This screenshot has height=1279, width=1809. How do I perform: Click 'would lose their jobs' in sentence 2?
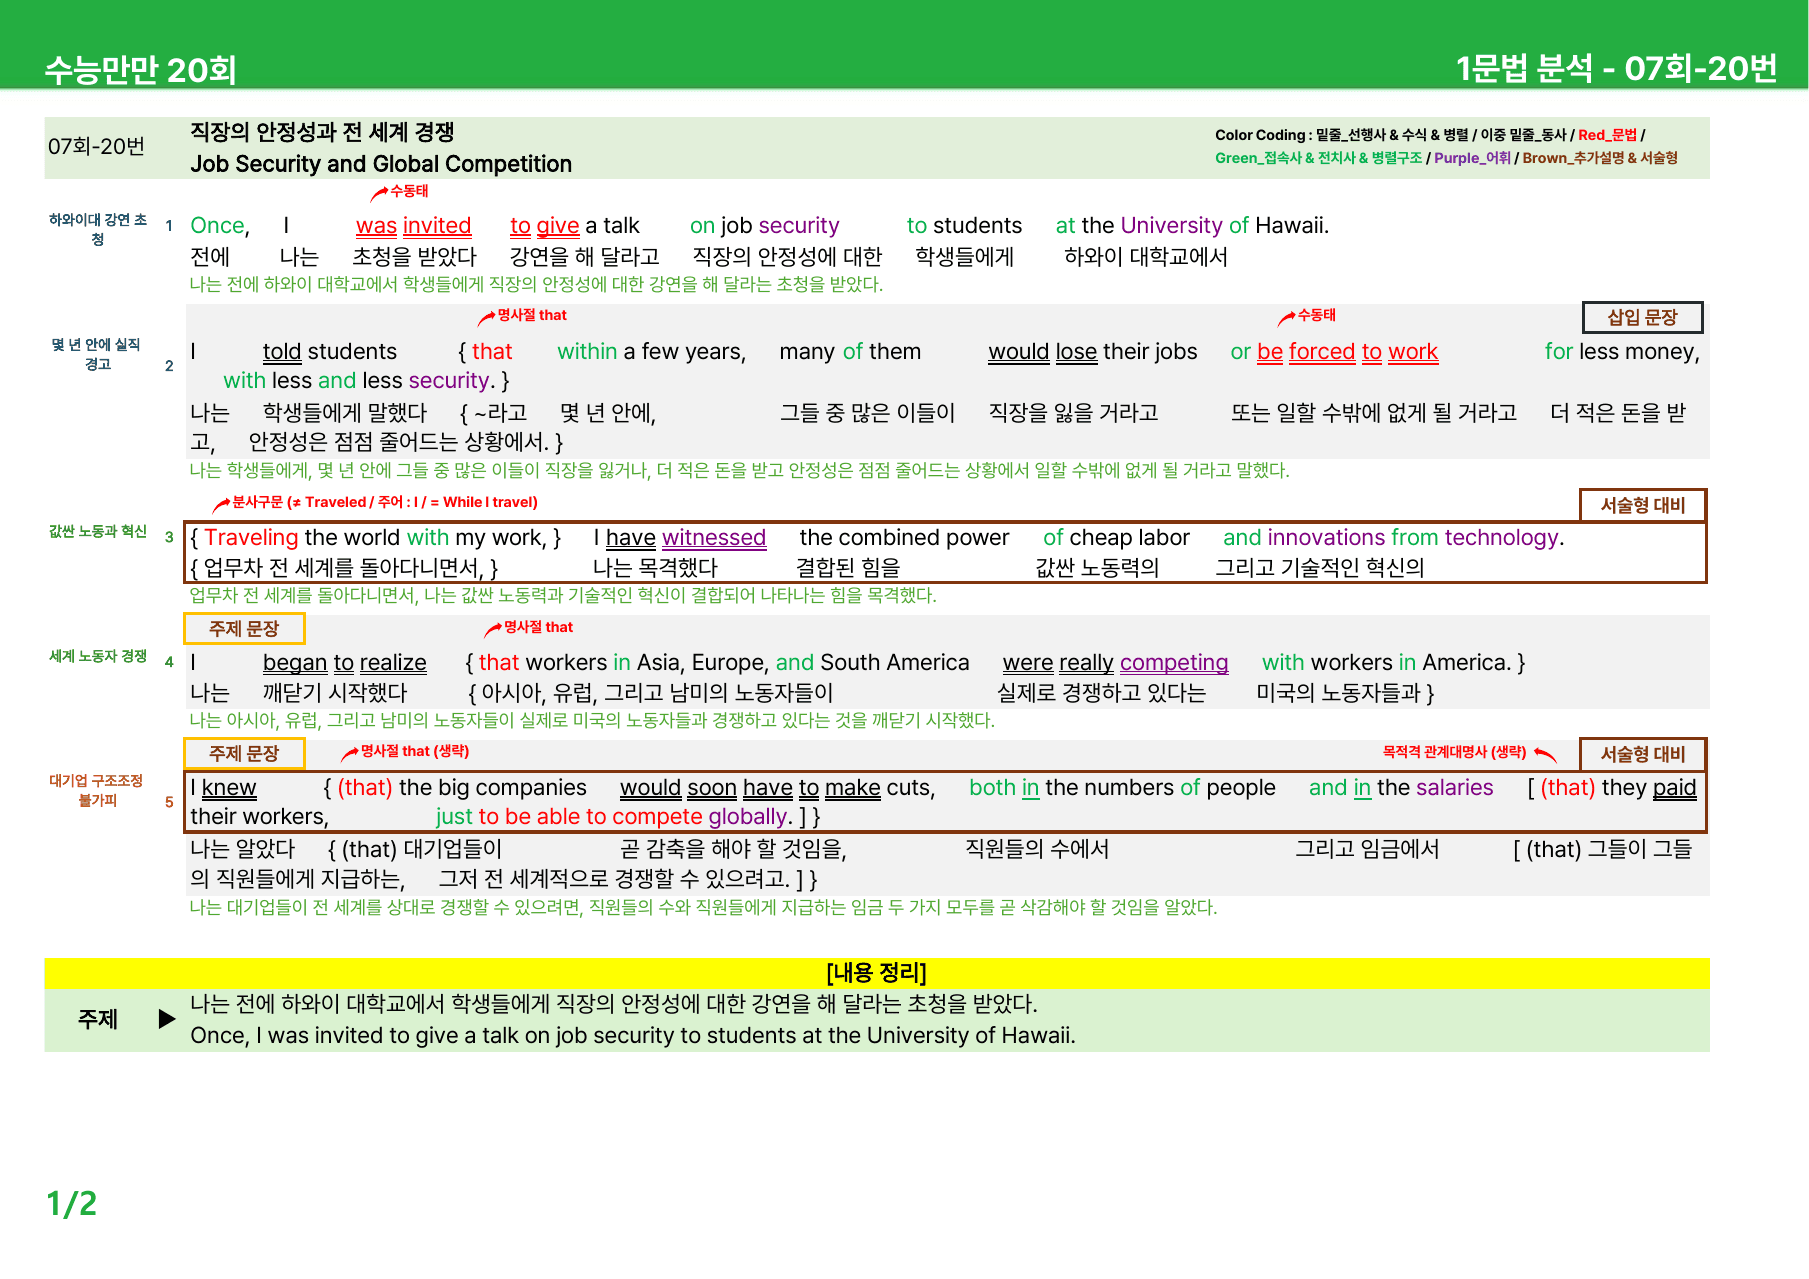click(x=1092, y=352)
